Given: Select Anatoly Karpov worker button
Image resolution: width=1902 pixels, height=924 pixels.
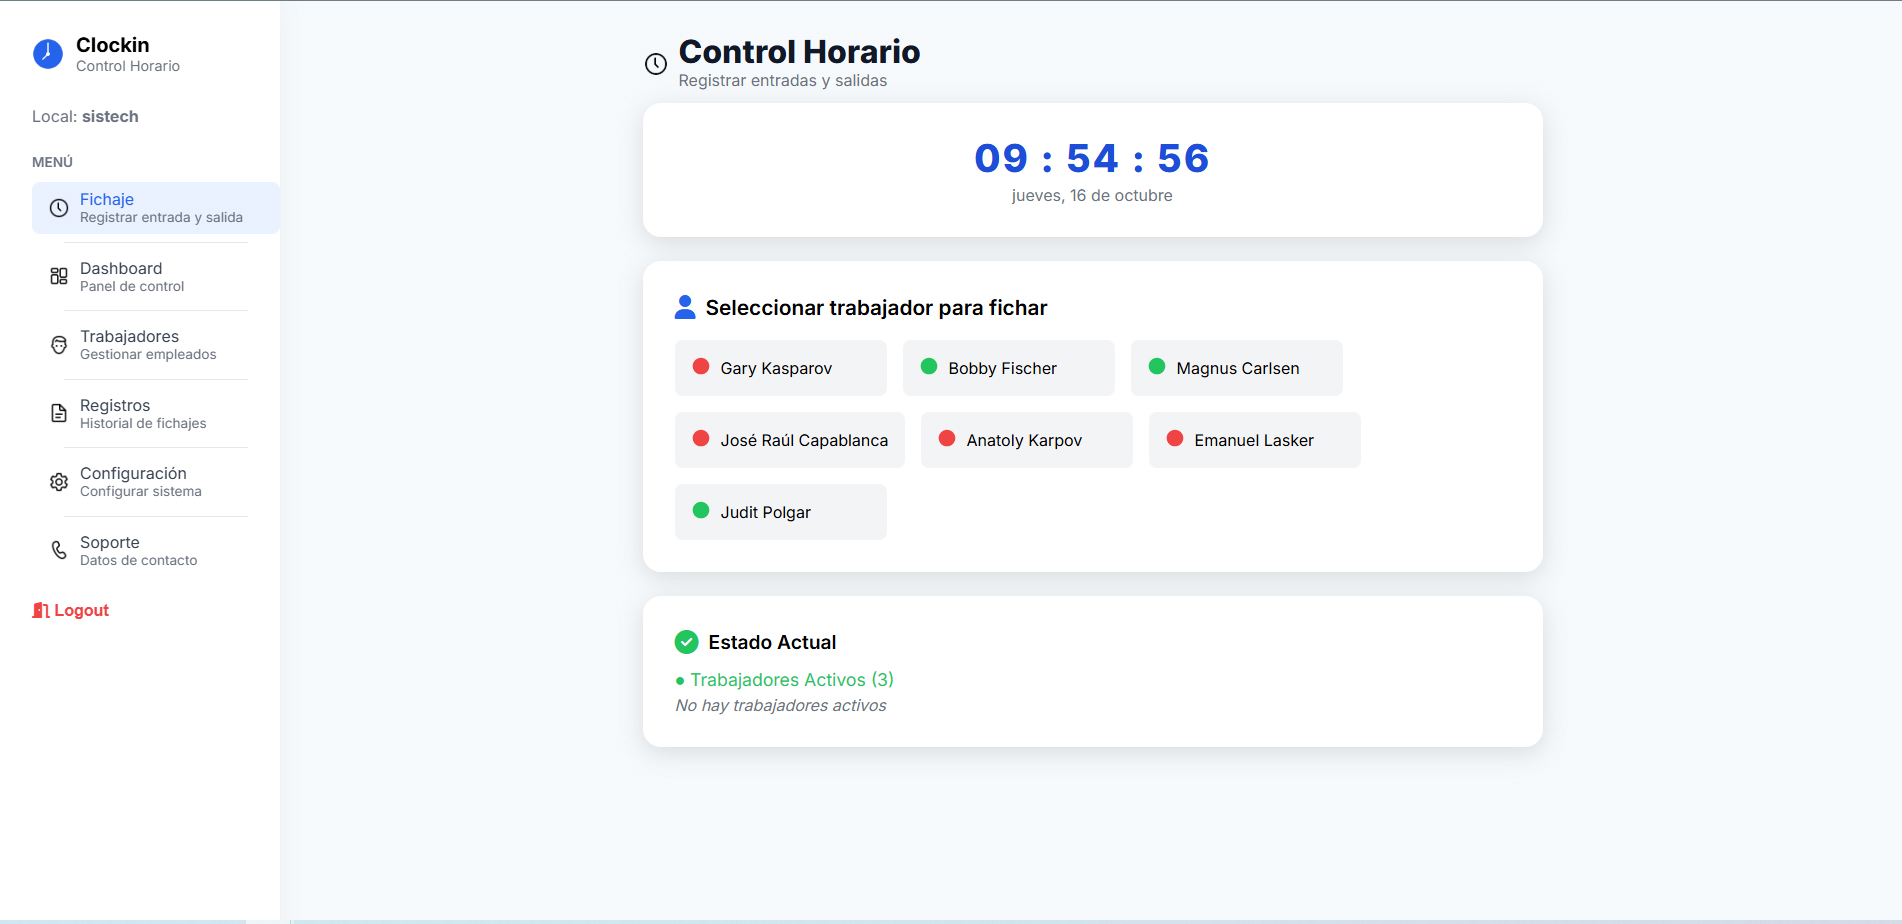Looking at the screenshot, I should pyautogui.click(x=1026, y=440).
